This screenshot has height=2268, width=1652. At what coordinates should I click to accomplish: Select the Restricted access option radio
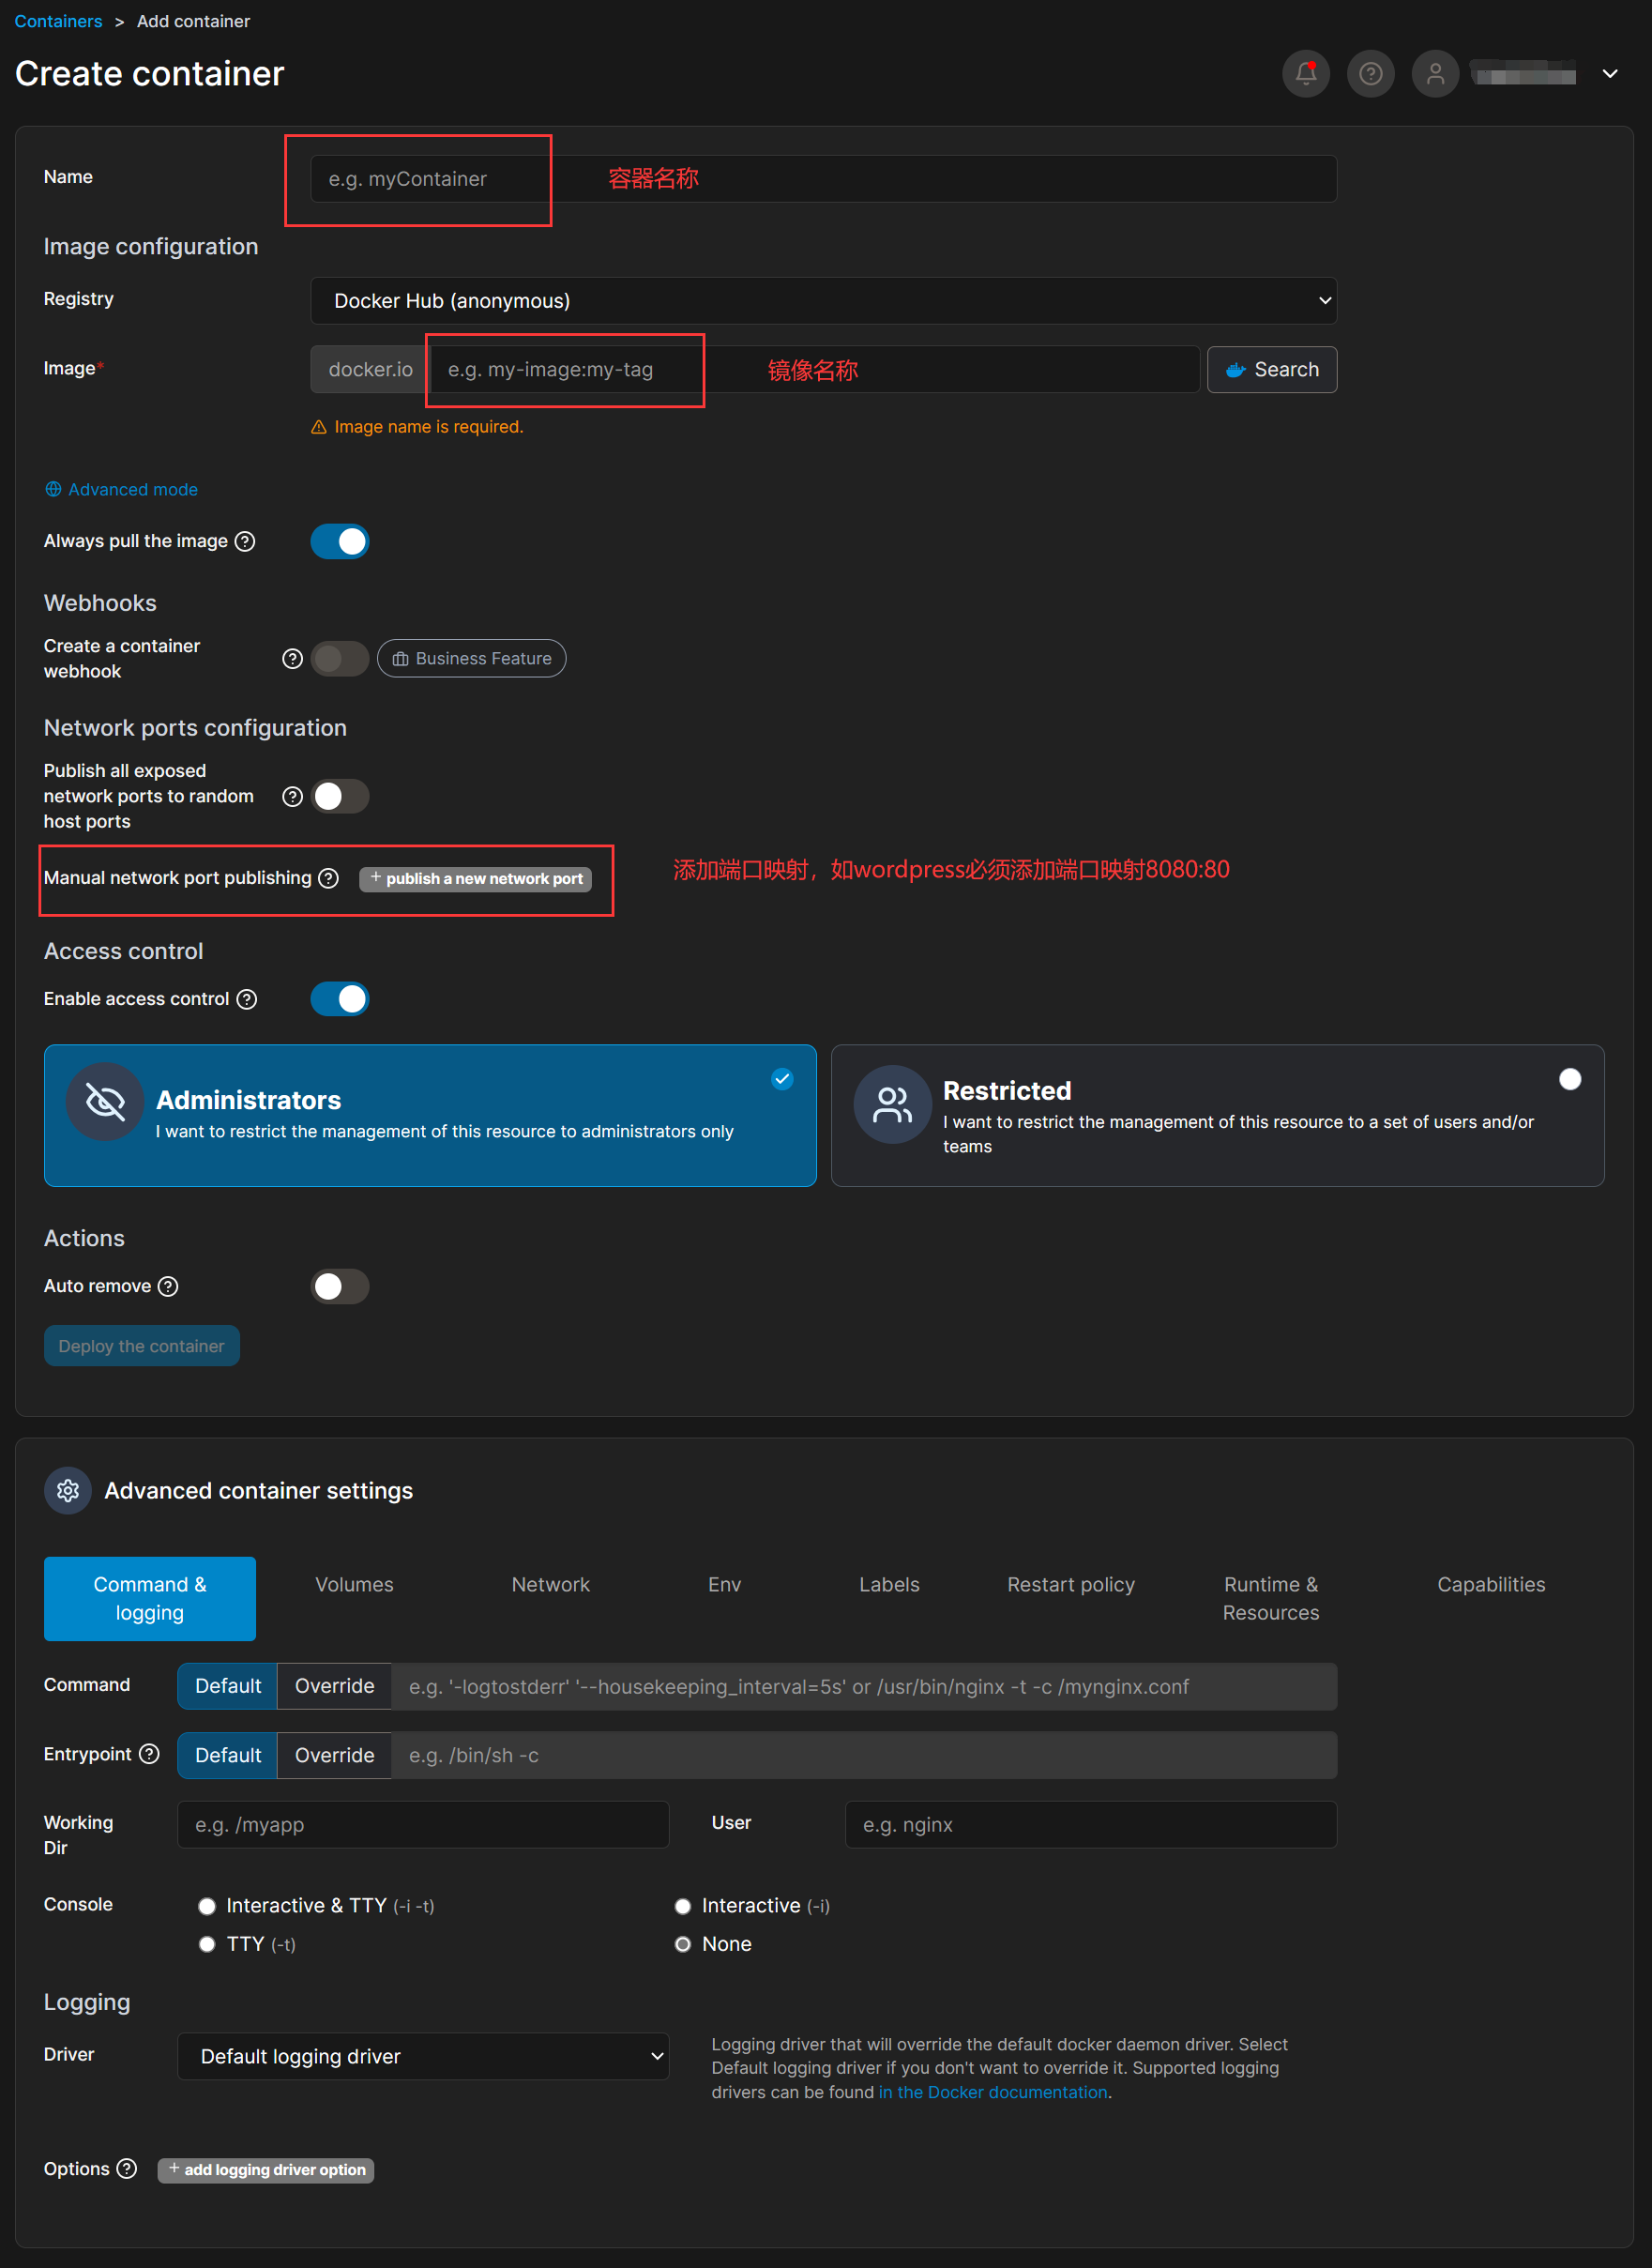pyautogui.click(x=1570, y=1079)
